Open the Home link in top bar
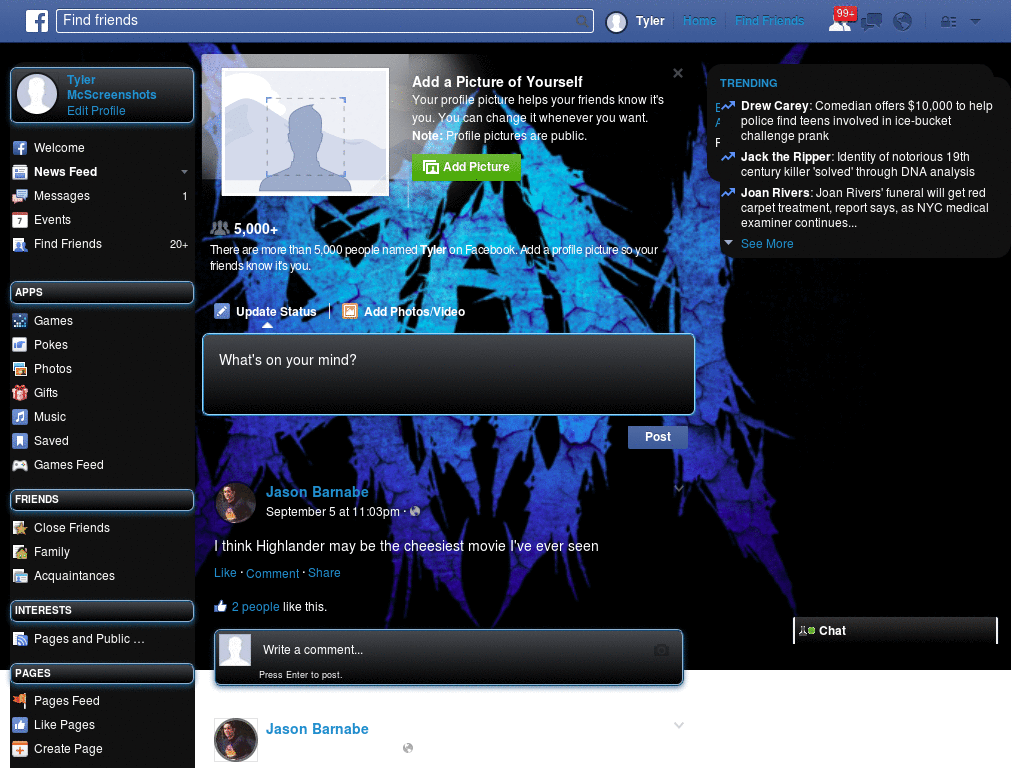Screen dimensions: 1024x768 [x=699, y=21]
